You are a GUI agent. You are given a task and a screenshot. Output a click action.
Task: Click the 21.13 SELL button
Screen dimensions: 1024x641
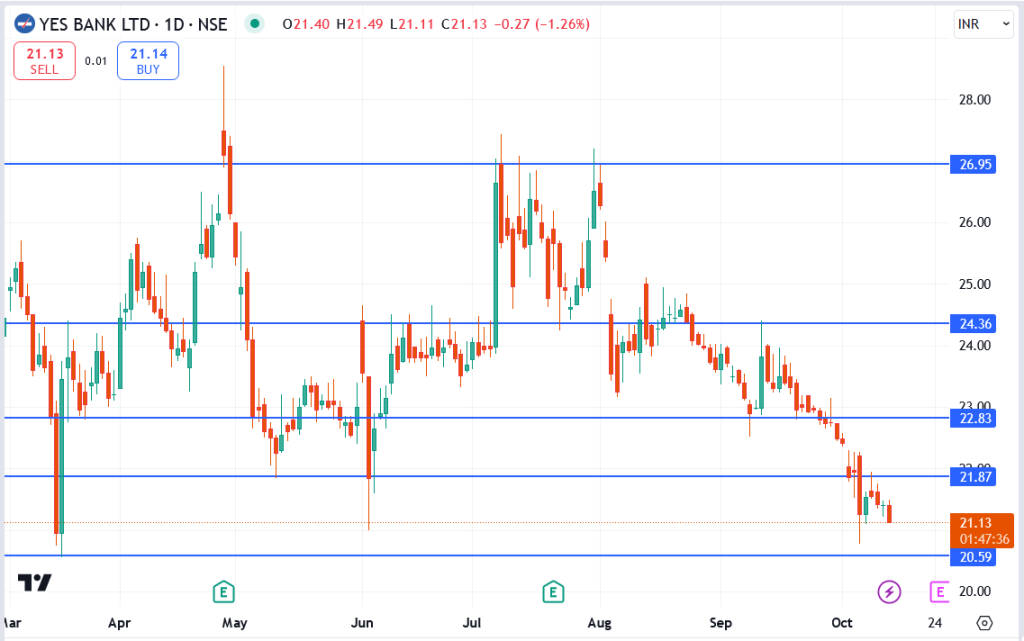click(44, 61)
